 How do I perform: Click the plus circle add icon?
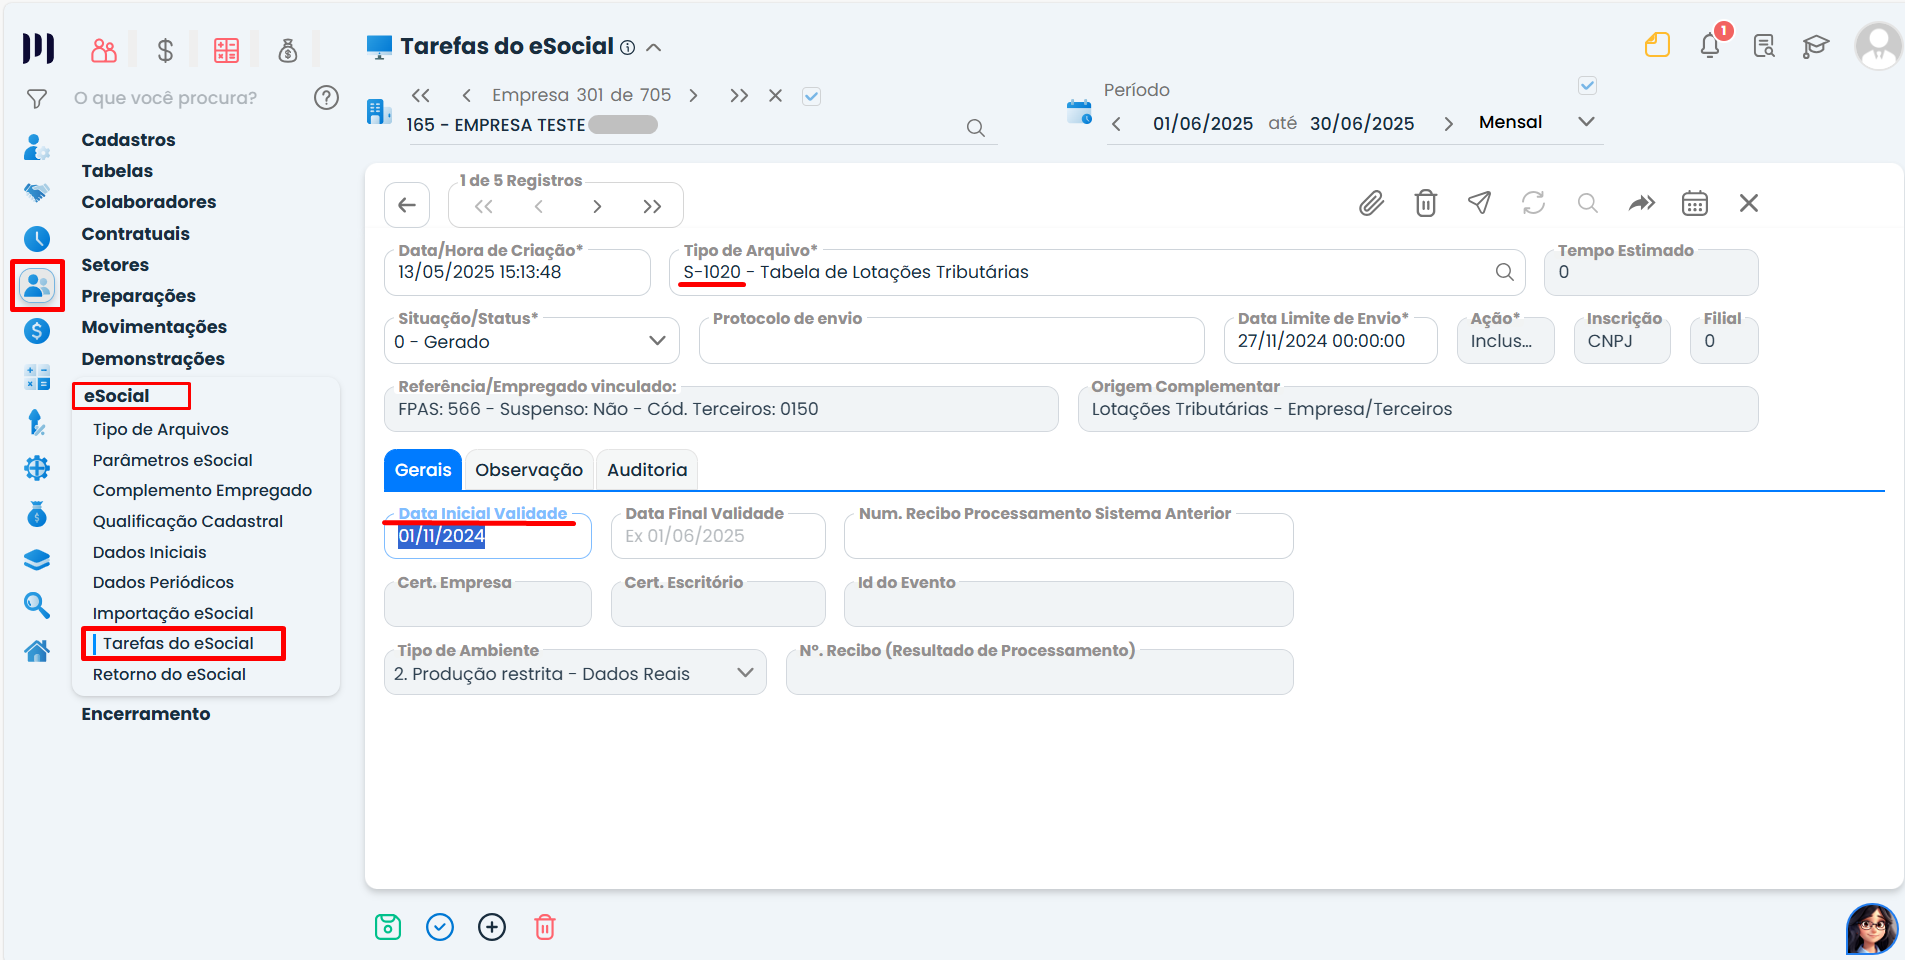click(492, 927)
